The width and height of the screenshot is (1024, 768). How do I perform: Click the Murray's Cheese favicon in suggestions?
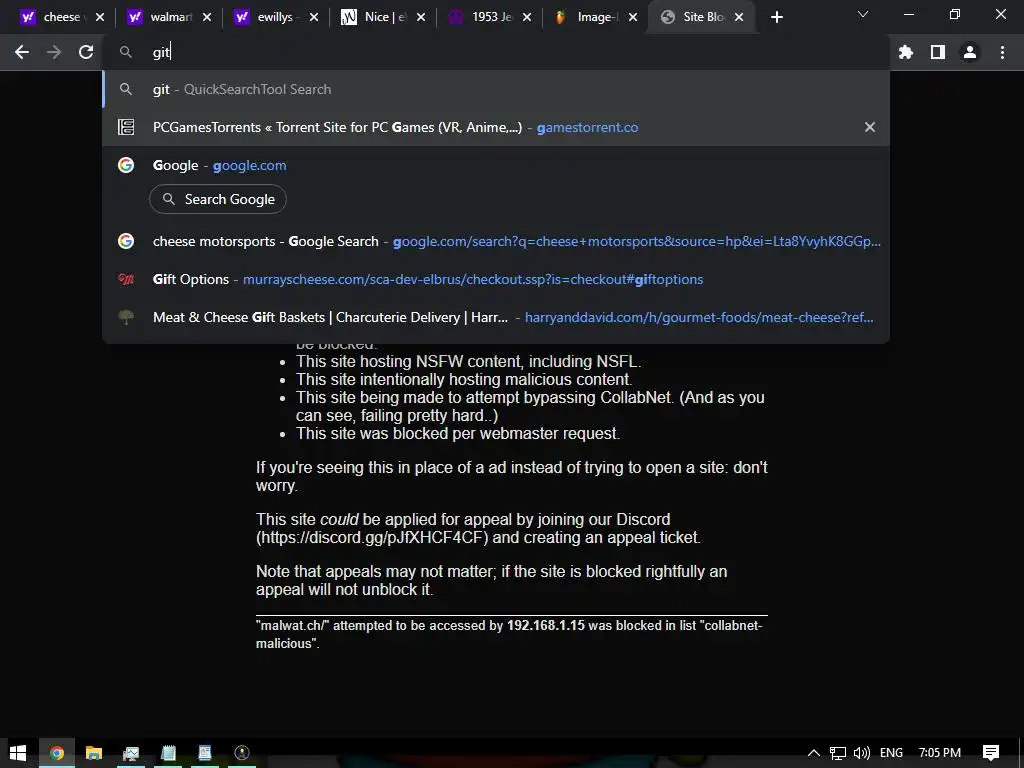(x=126, y=279)
